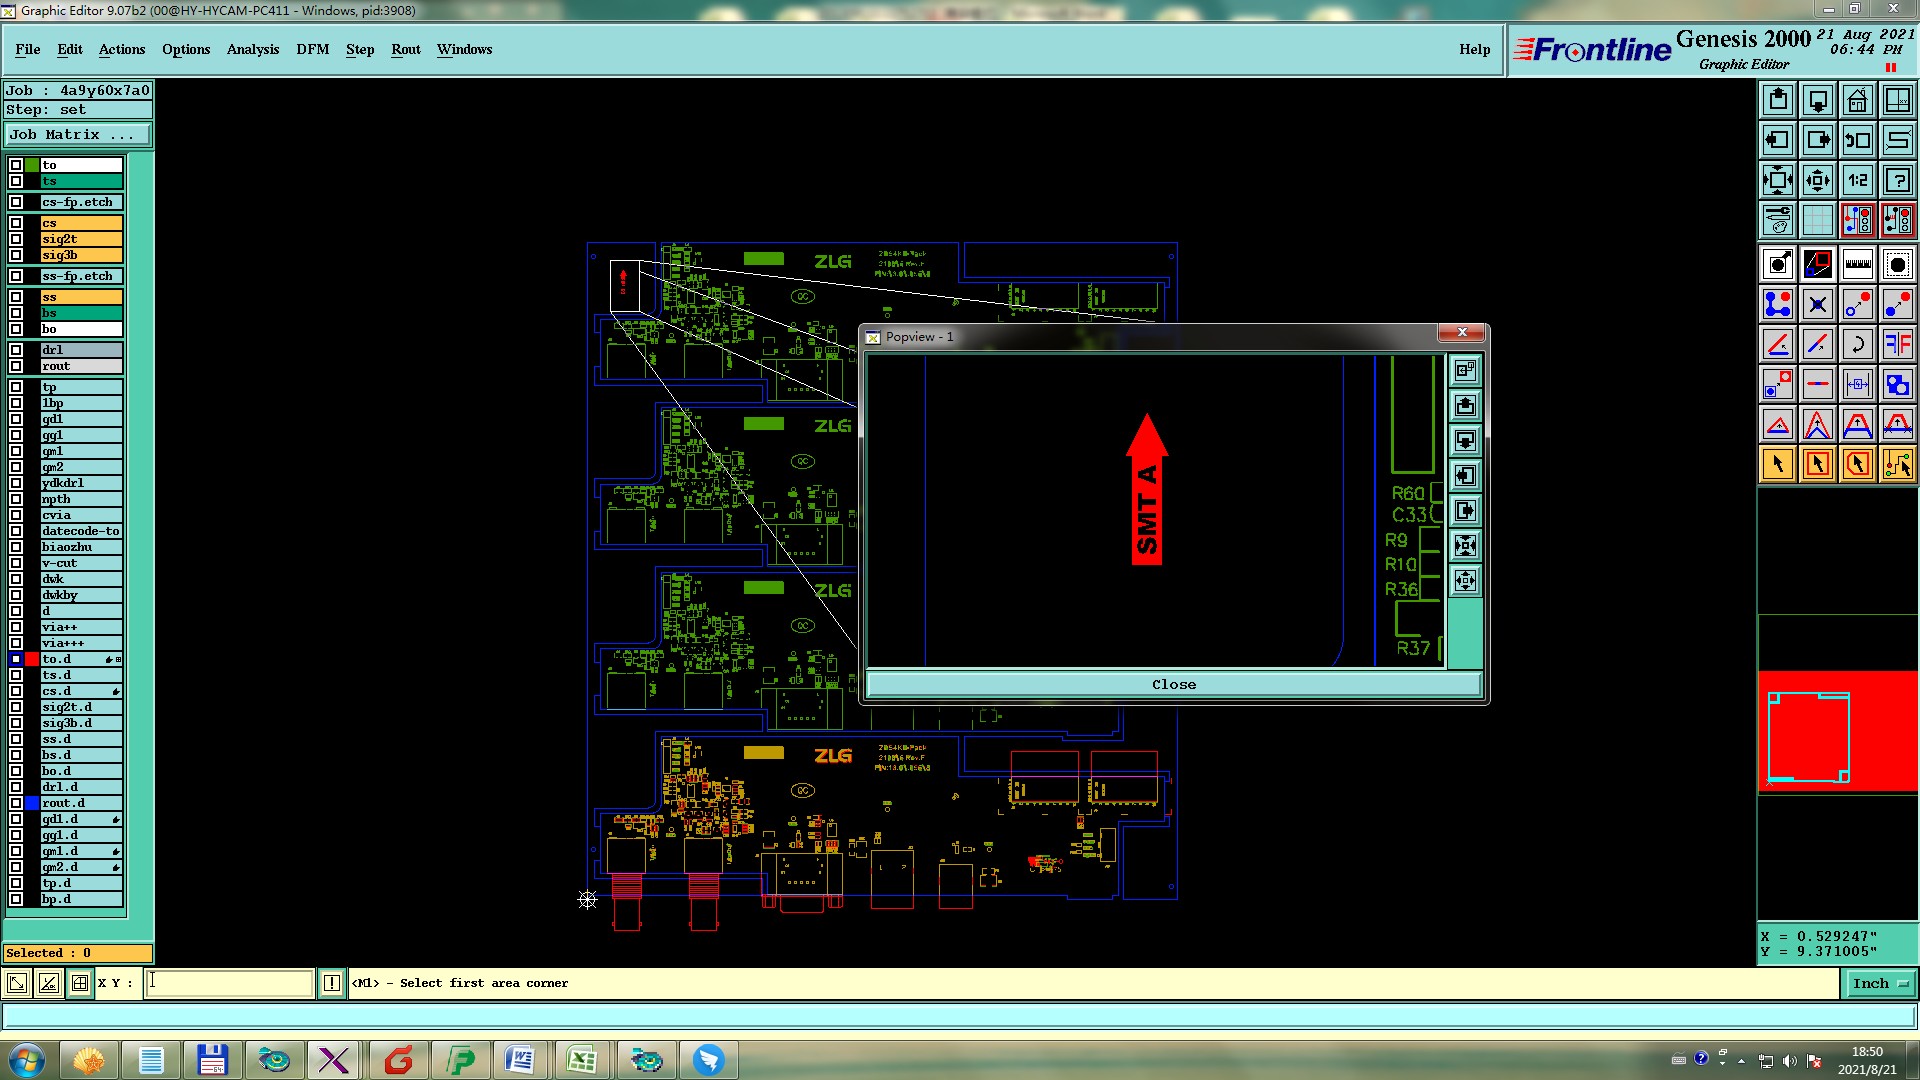1920x1080 pixels.
Task: Click the X Y coordinate input field
Action: click(230, 983)
